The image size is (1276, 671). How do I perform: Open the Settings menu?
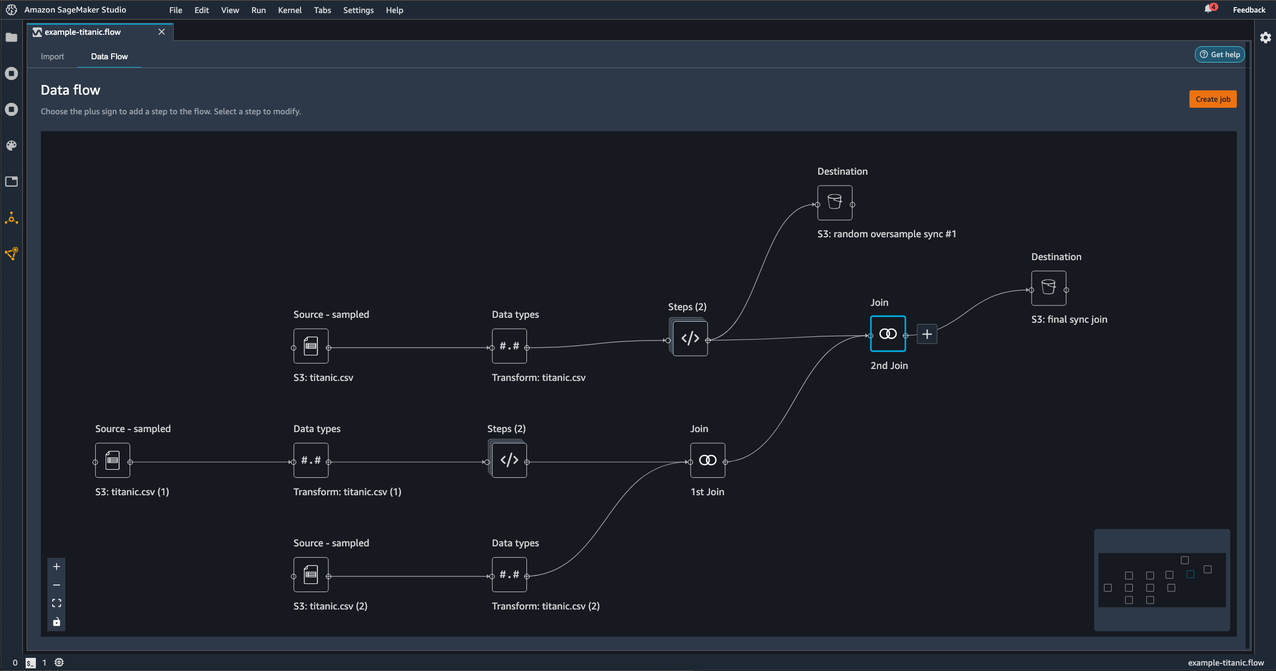(x=358, y=10)
